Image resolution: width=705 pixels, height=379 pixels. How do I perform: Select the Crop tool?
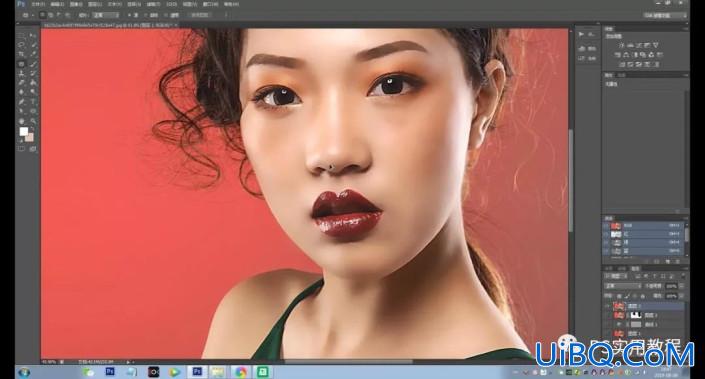(22, 54)
